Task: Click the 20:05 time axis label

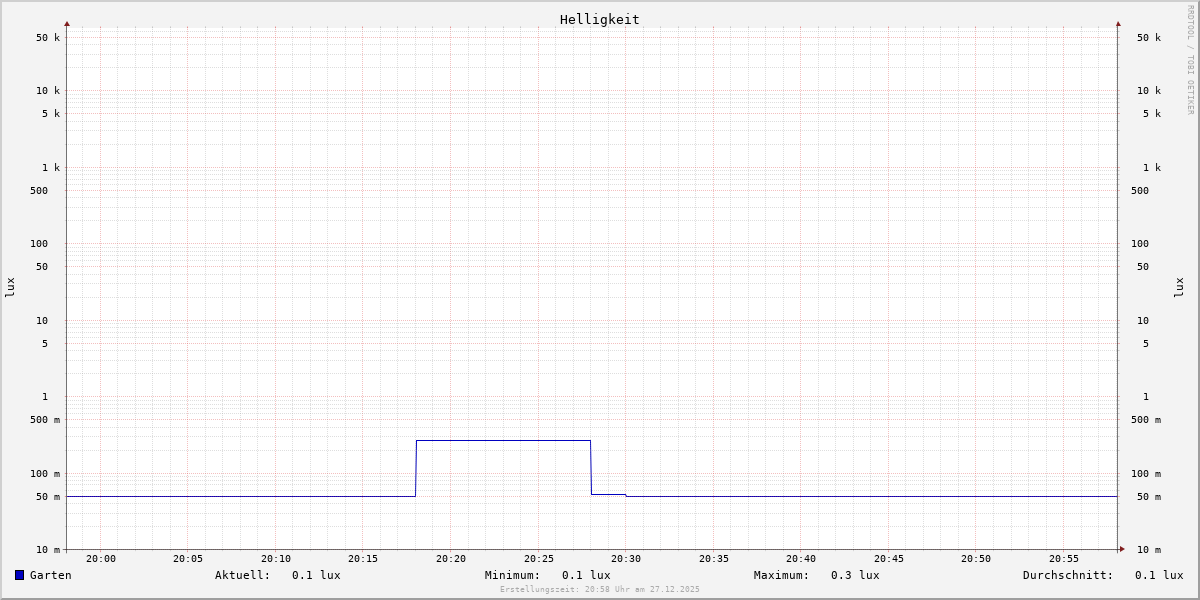Action: [x=188, y=559]
